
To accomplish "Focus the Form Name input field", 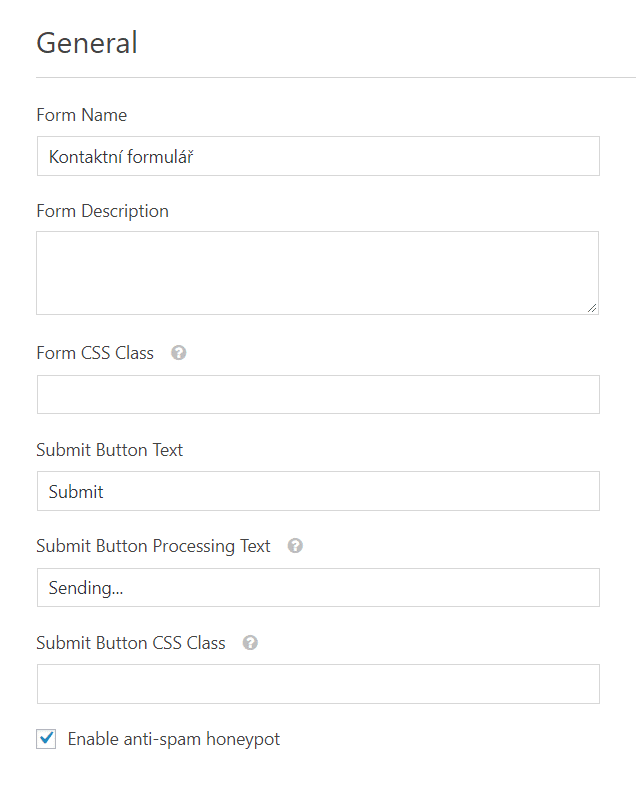I will pos(318,156).
